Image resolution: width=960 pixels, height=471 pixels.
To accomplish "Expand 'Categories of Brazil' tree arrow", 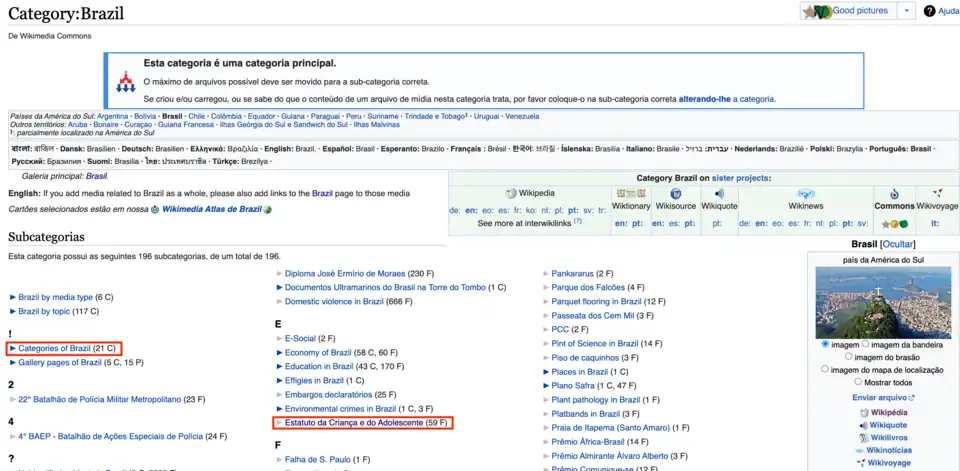I will (12, 348).
